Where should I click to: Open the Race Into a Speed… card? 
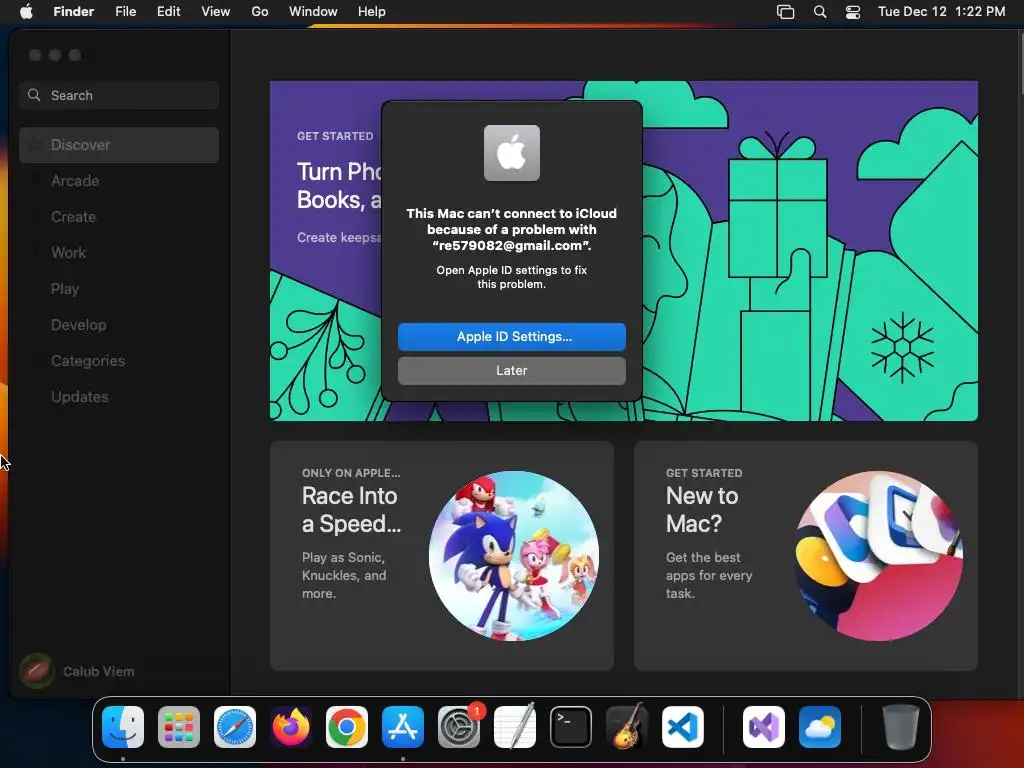pos(441,556)
